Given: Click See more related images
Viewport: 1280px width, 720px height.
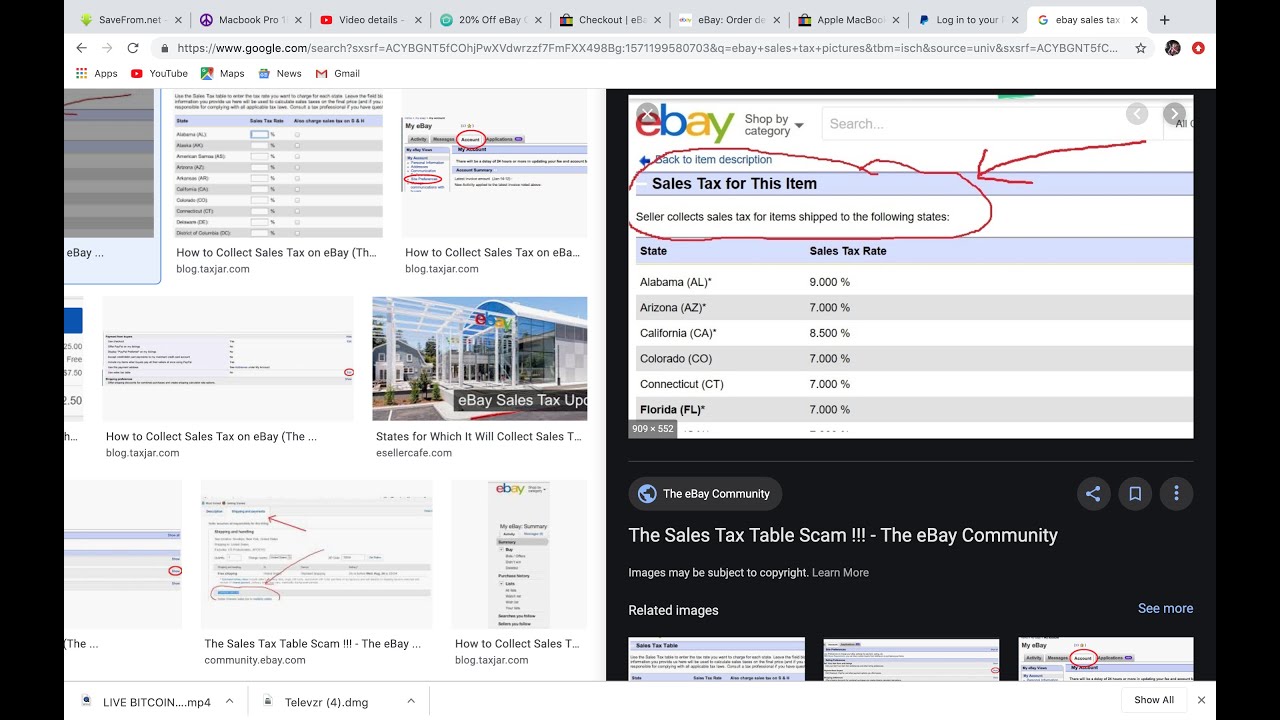Looking at the screenshot, I should (x=1165, y=608).
